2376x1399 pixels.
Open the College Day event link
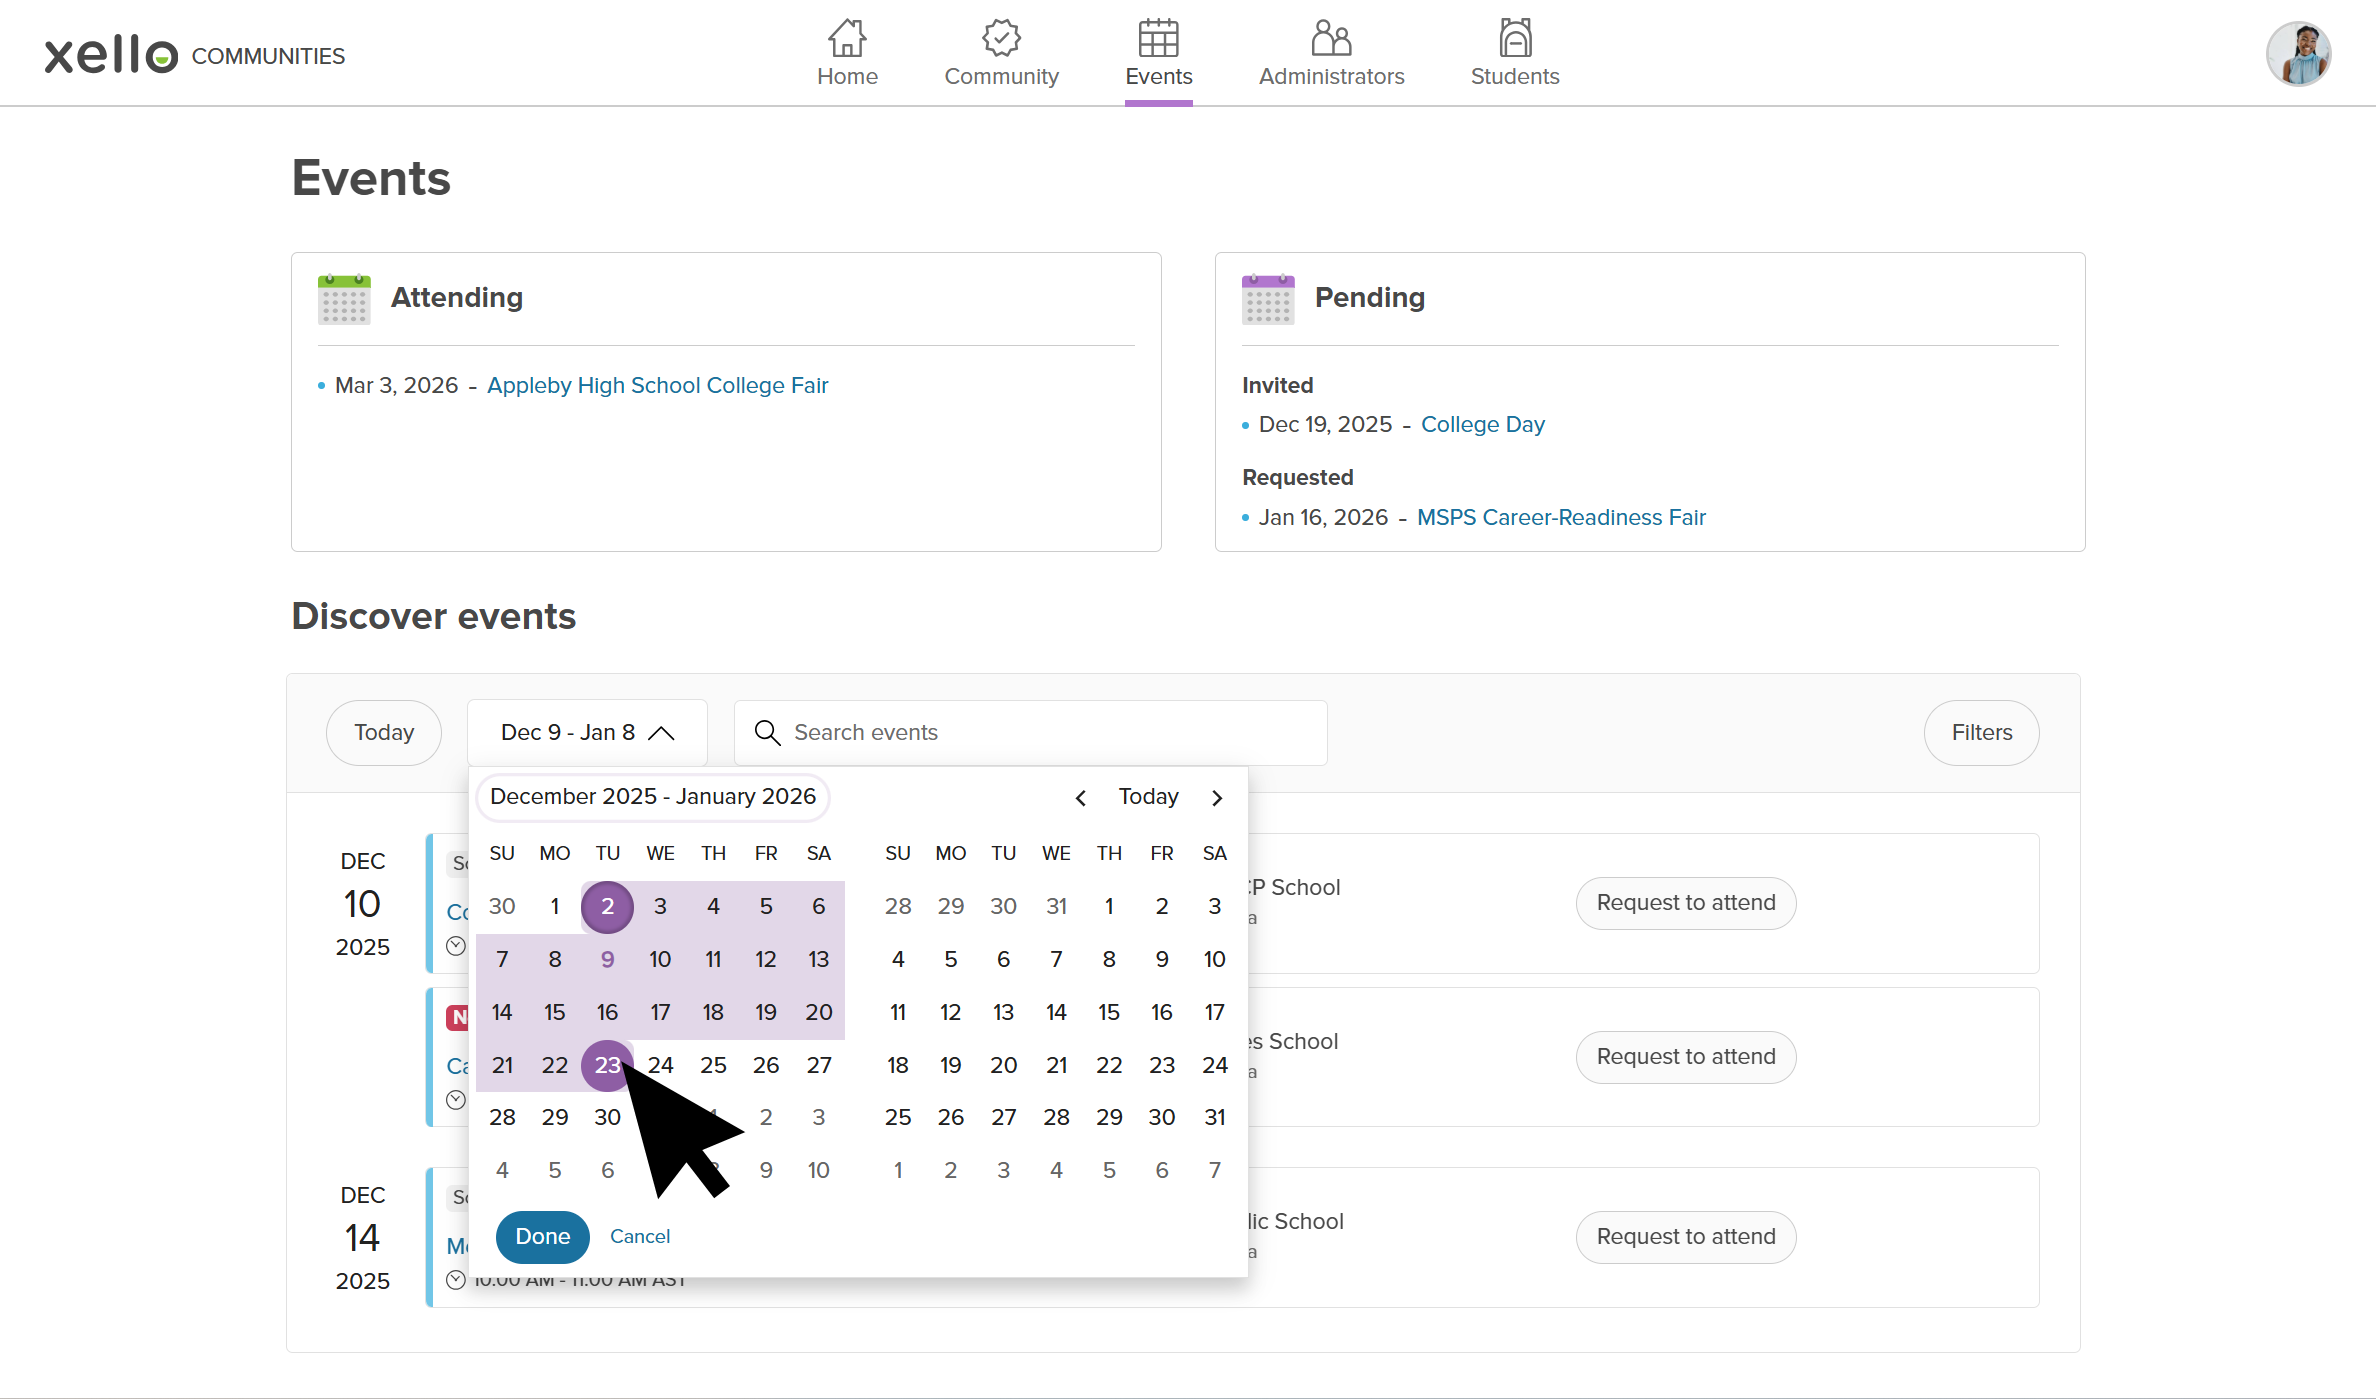(1483, 424)
